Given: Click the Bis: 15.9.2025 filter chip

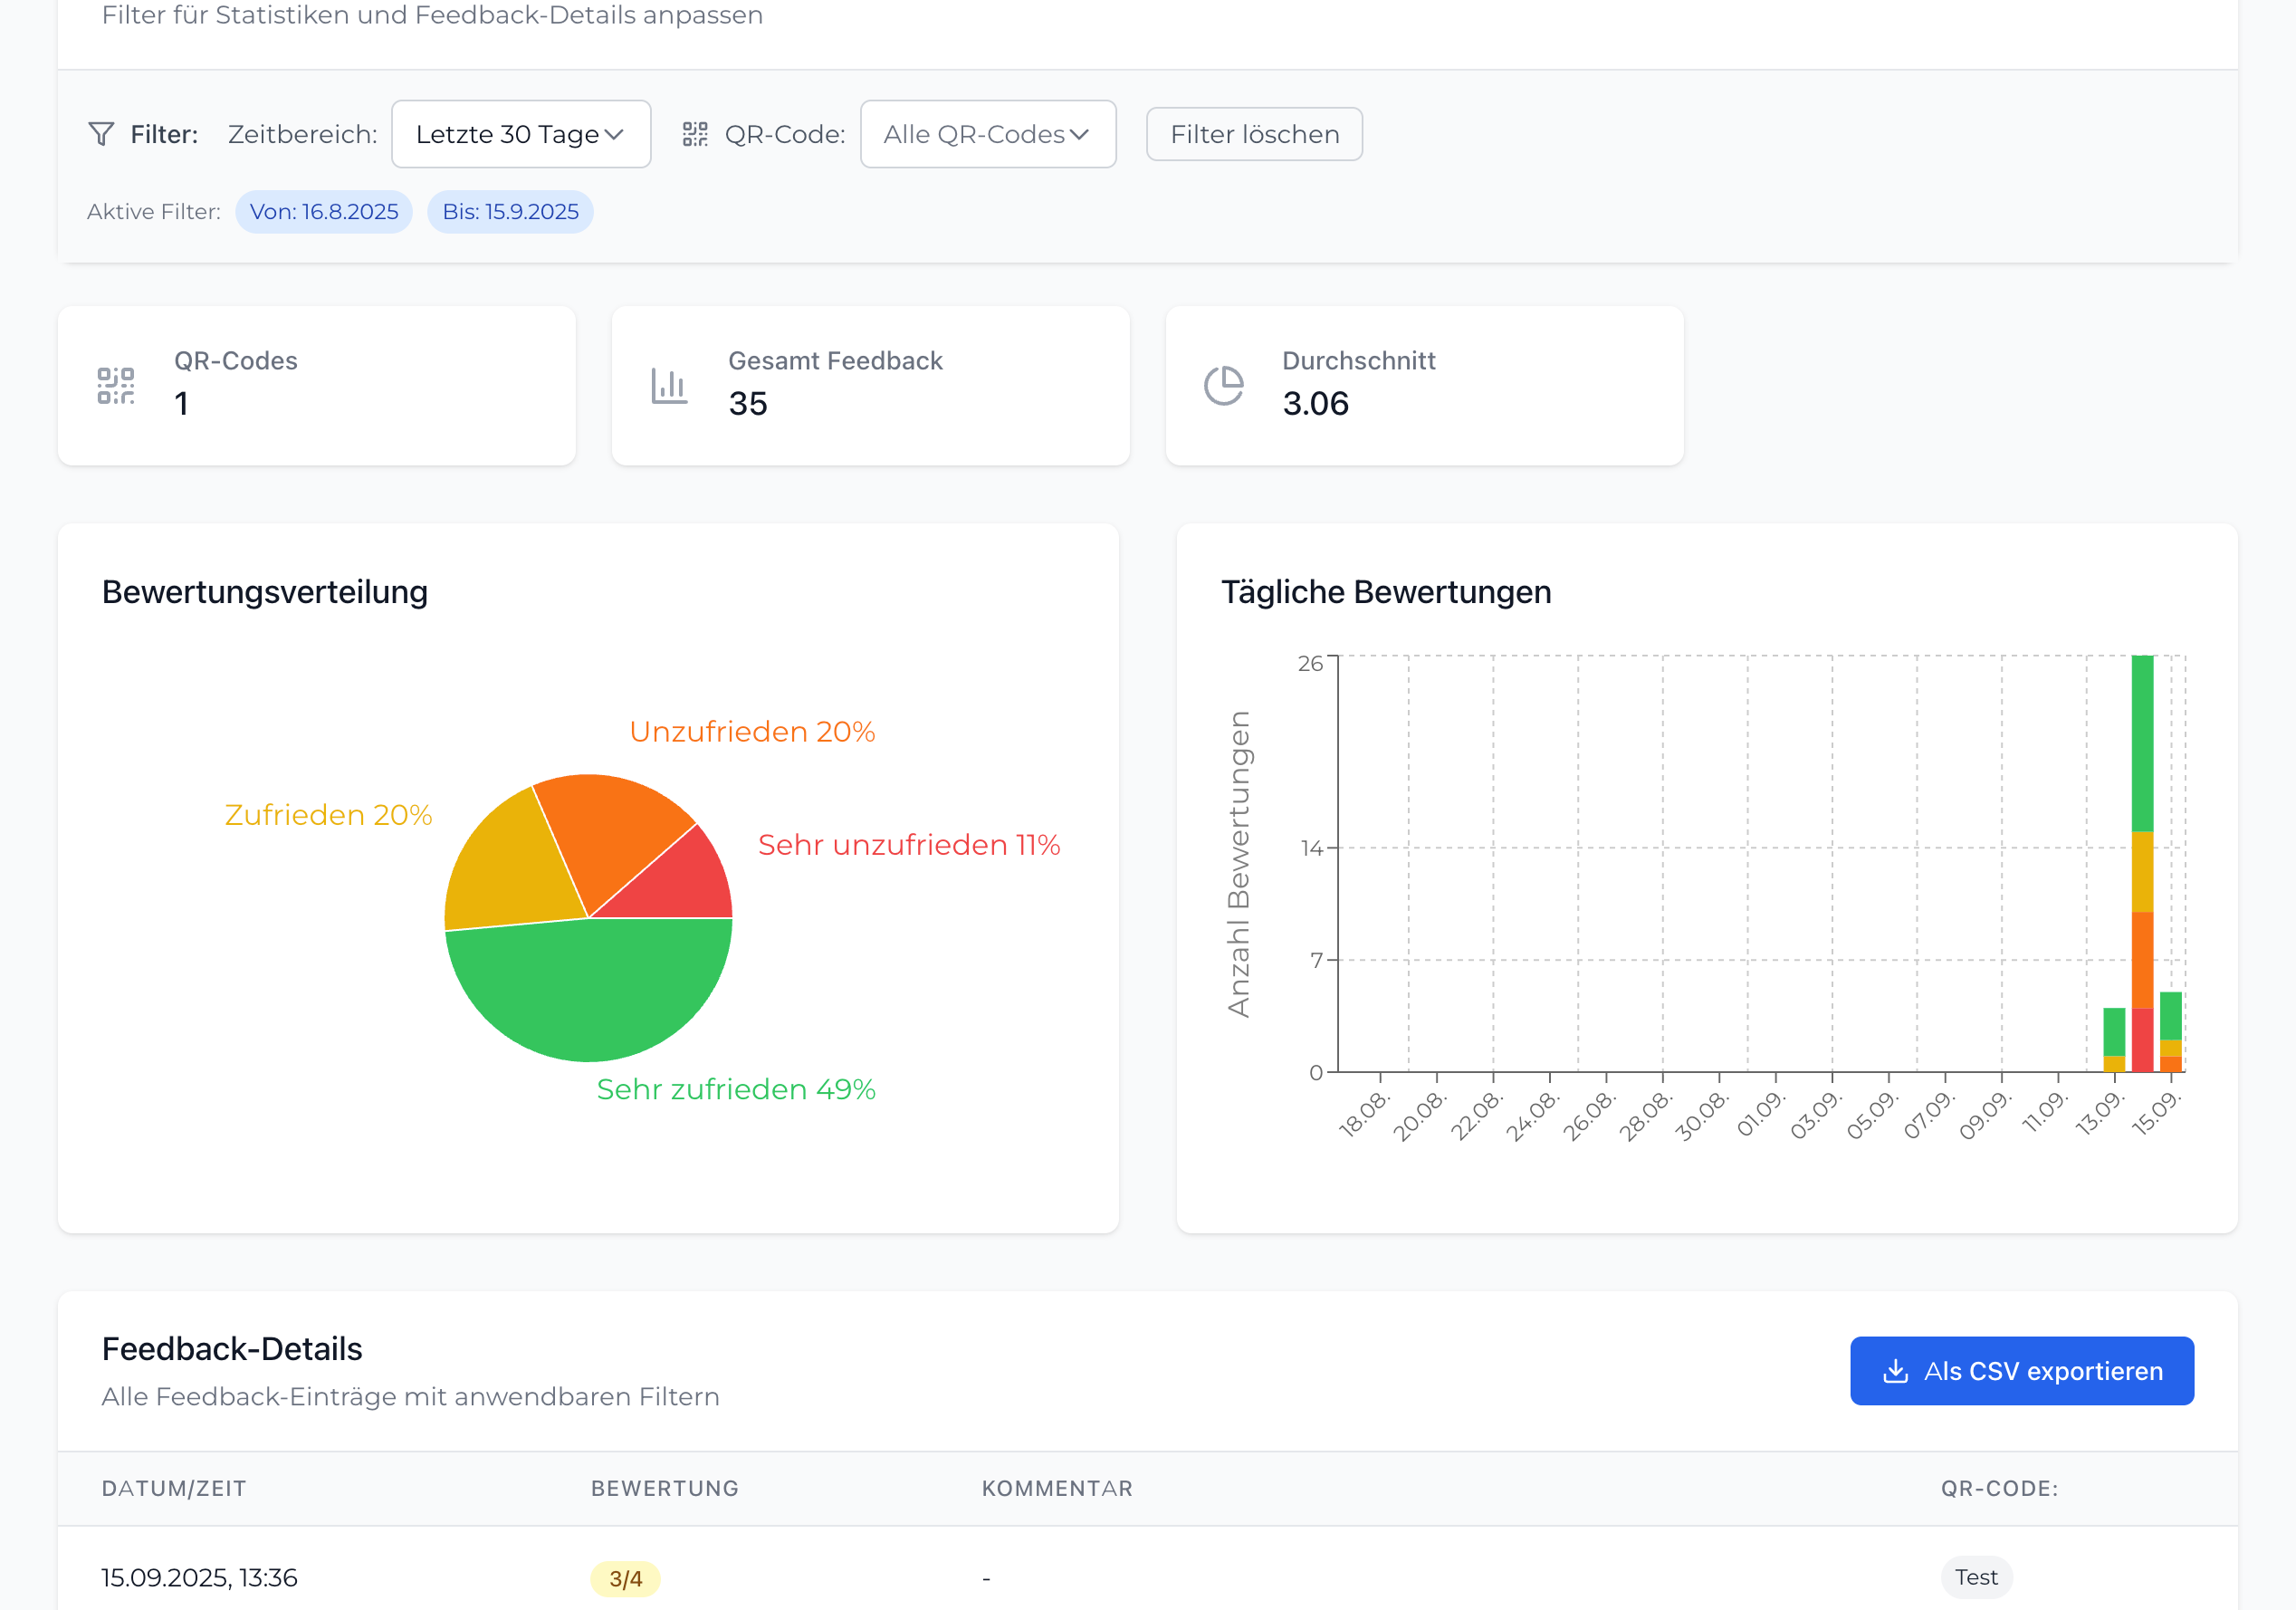Looking at the screenshot, I should 510,212.
